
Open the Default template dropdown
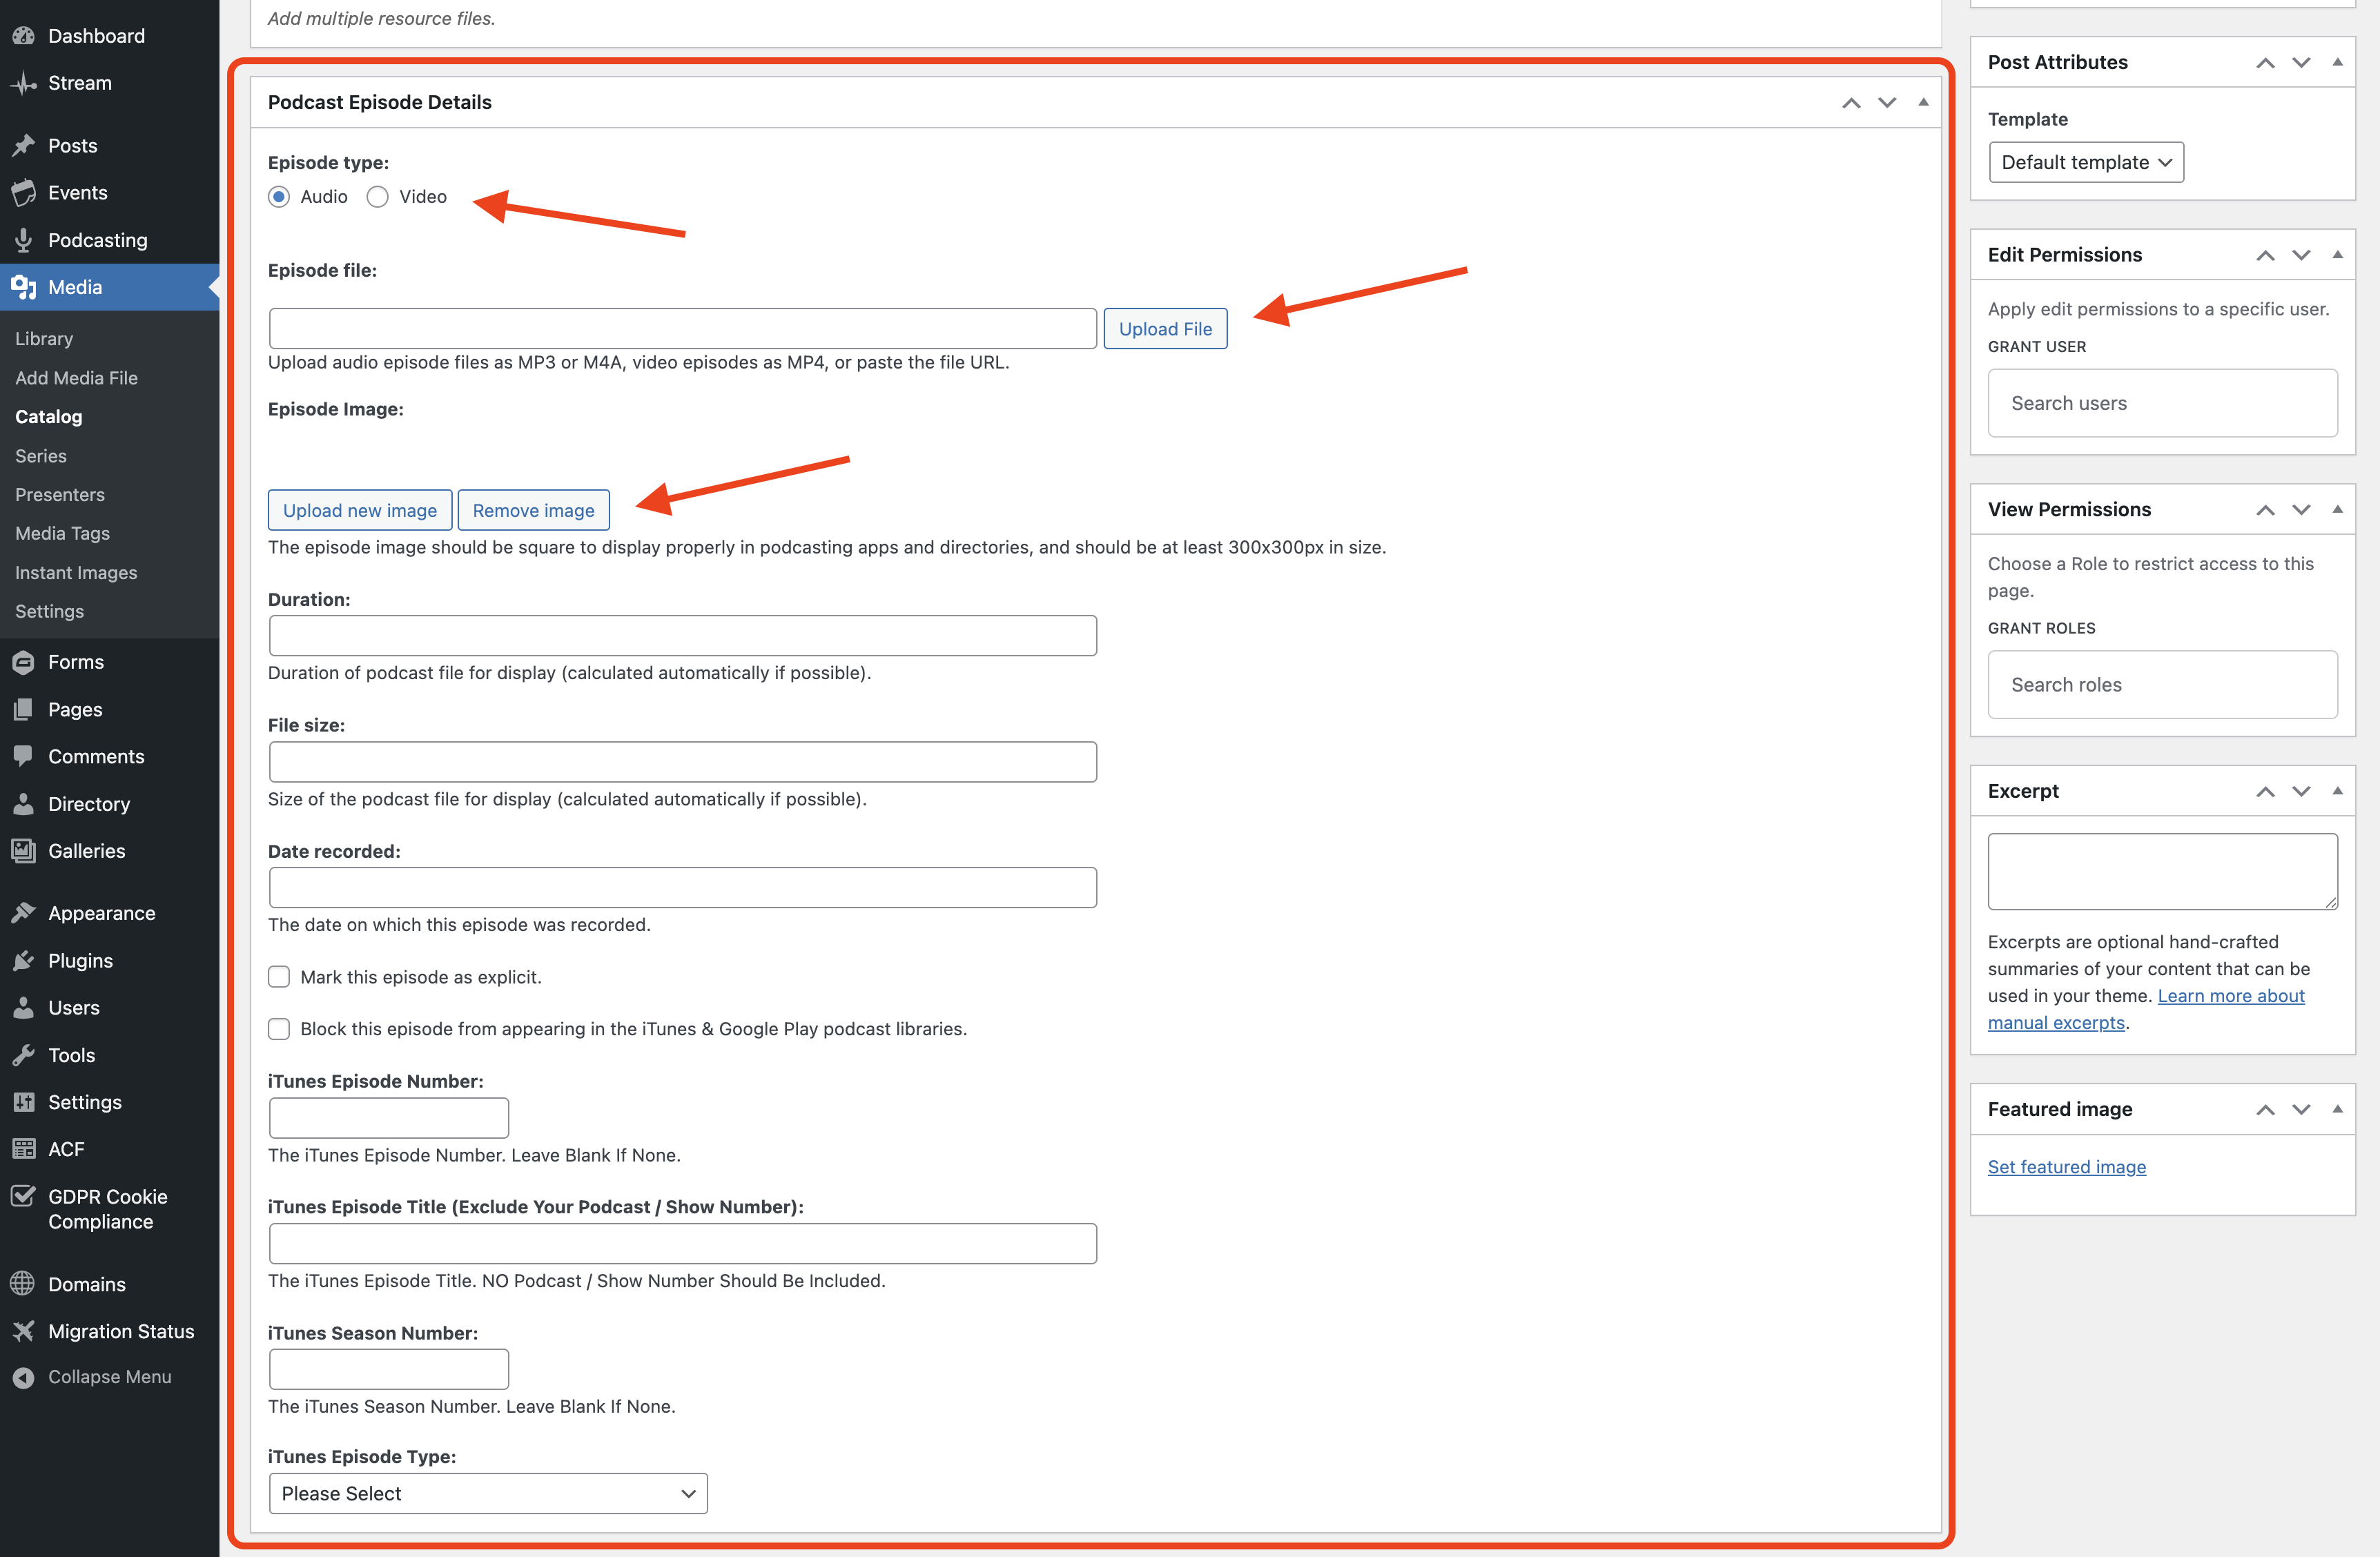point(2085,162)
